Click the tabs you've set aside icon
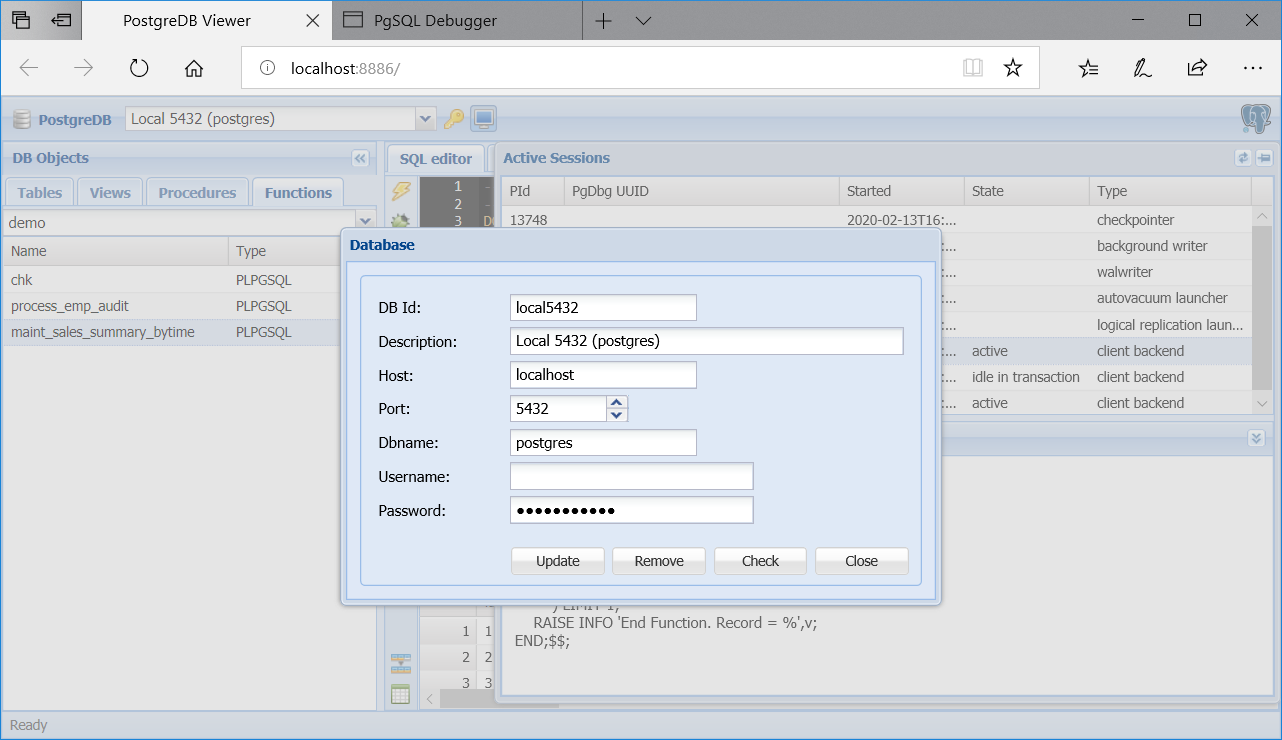This screenshot has width=1282, height=740. 21,20
